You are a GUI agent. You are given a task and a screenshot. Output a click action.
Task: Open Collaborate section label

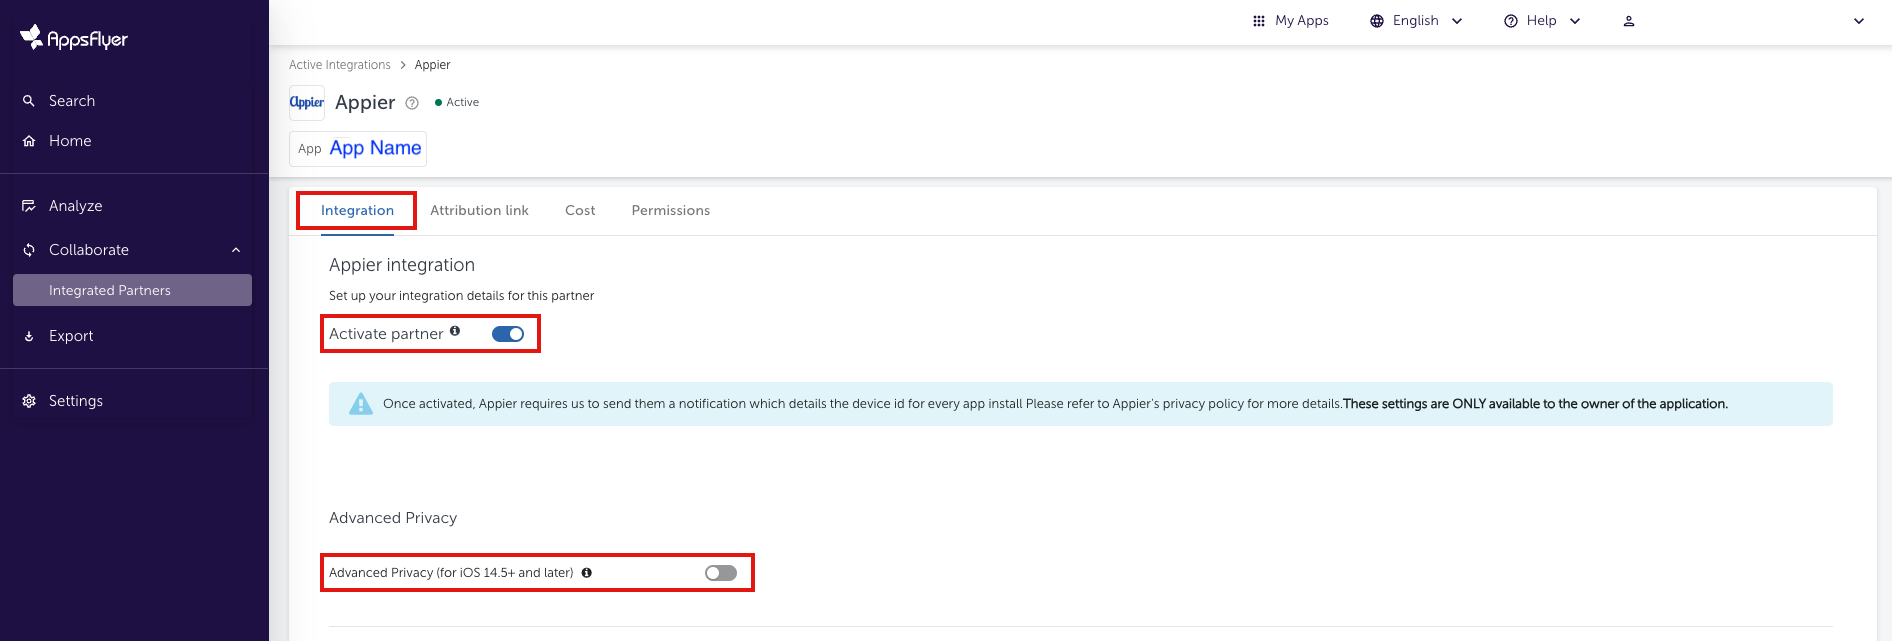(x=89, y=250)
